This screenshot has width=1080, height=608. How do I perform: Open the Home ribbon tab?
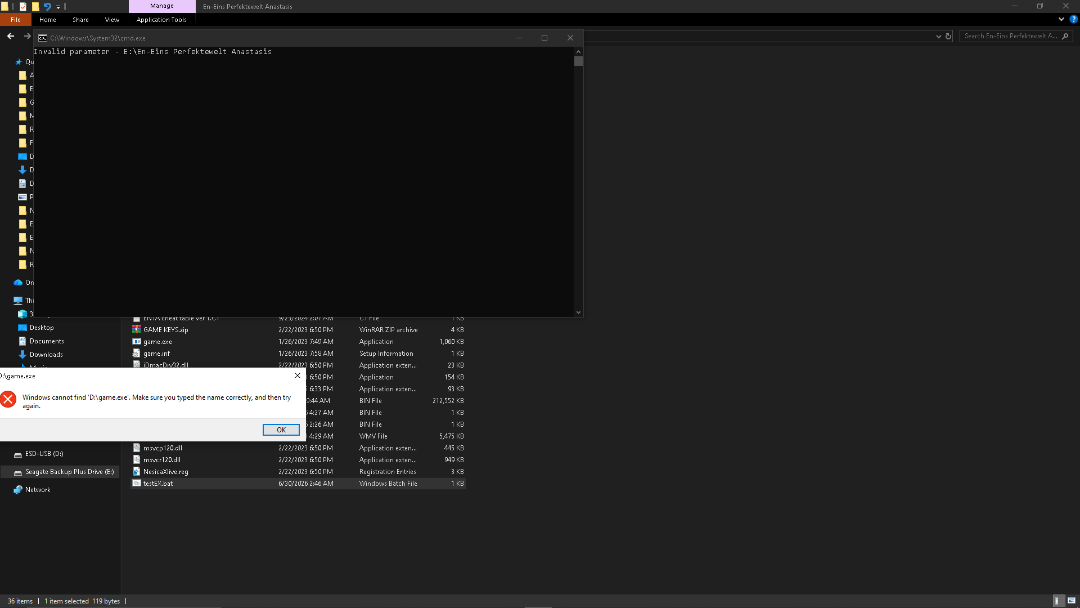(48, 19)
